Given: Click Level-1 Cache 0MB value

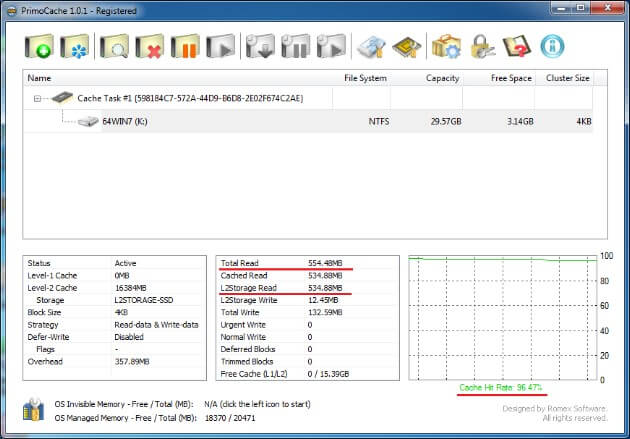Looking at the screenshot, I should click(122, 276).
